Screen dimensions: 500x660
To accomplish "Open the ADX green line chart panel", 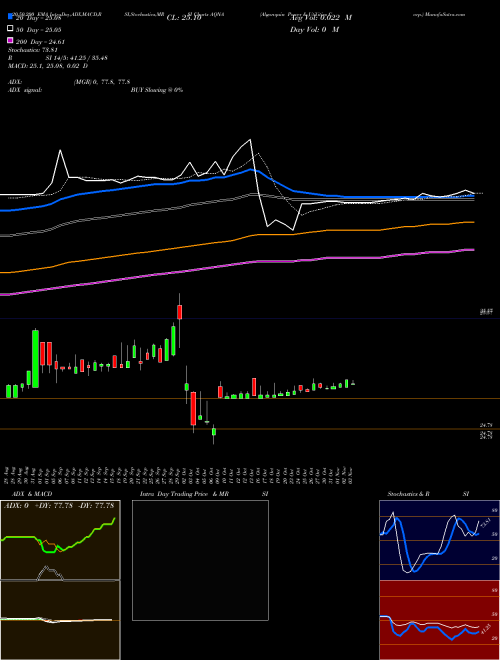I will tap(60, 540).
